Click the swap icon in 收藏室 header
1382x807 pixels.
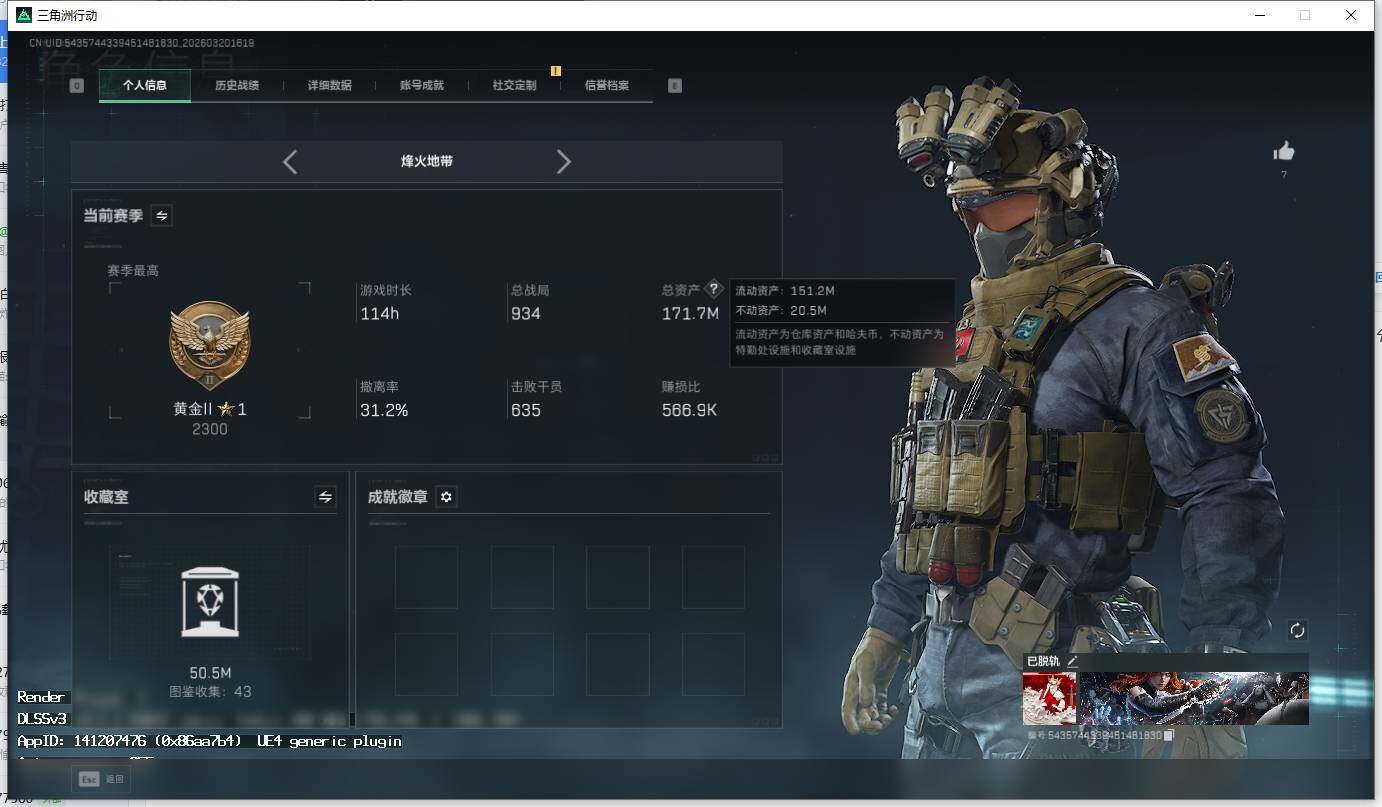click(325, 497)
